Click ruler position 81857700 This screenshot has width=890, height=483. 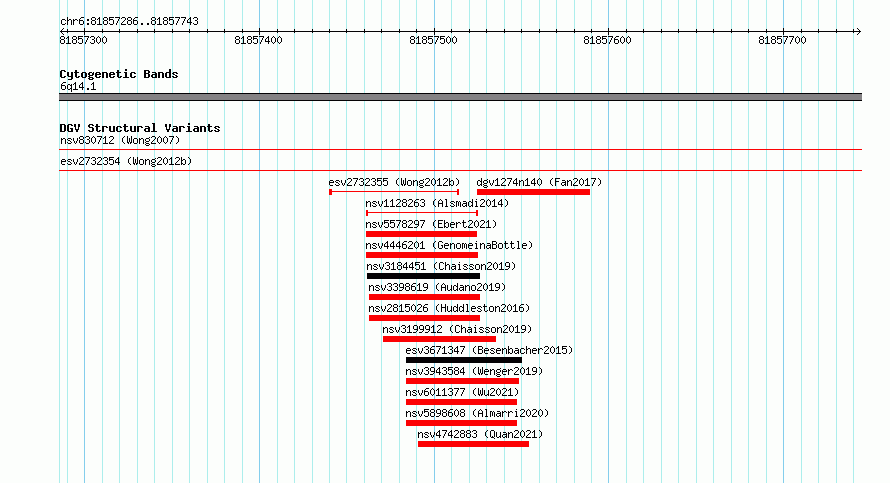click(x=782, y=40)
